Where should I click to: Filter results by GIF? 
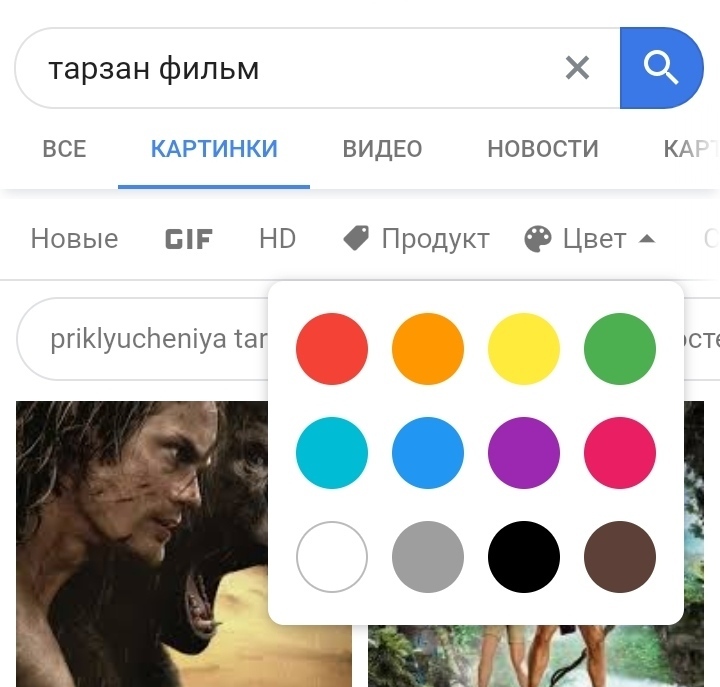[x=189, y=239]
